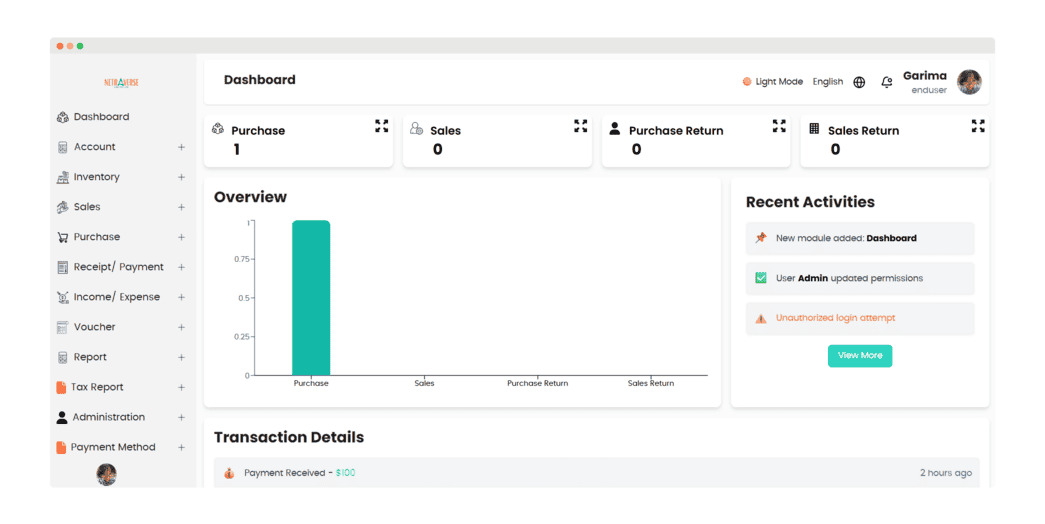
Task: Open Garima's profile avatar in header
Action: [x=968, y=82]
